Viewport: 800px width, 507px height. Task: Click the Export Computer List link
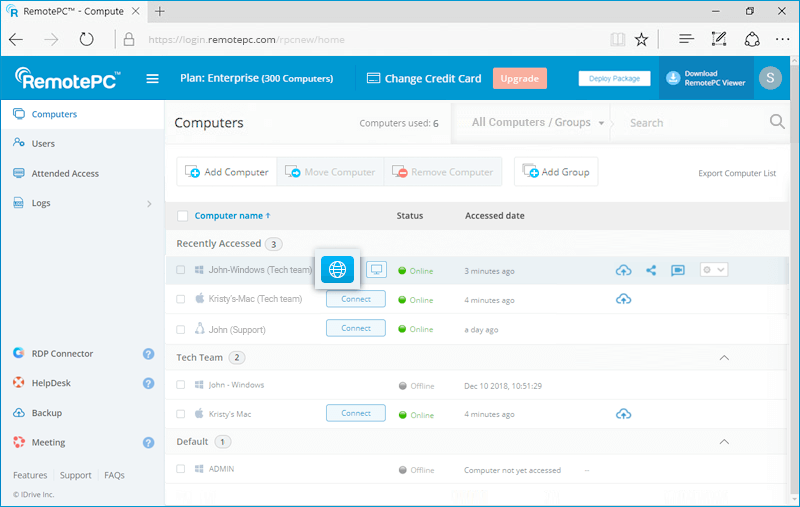(x=736, y=173)
